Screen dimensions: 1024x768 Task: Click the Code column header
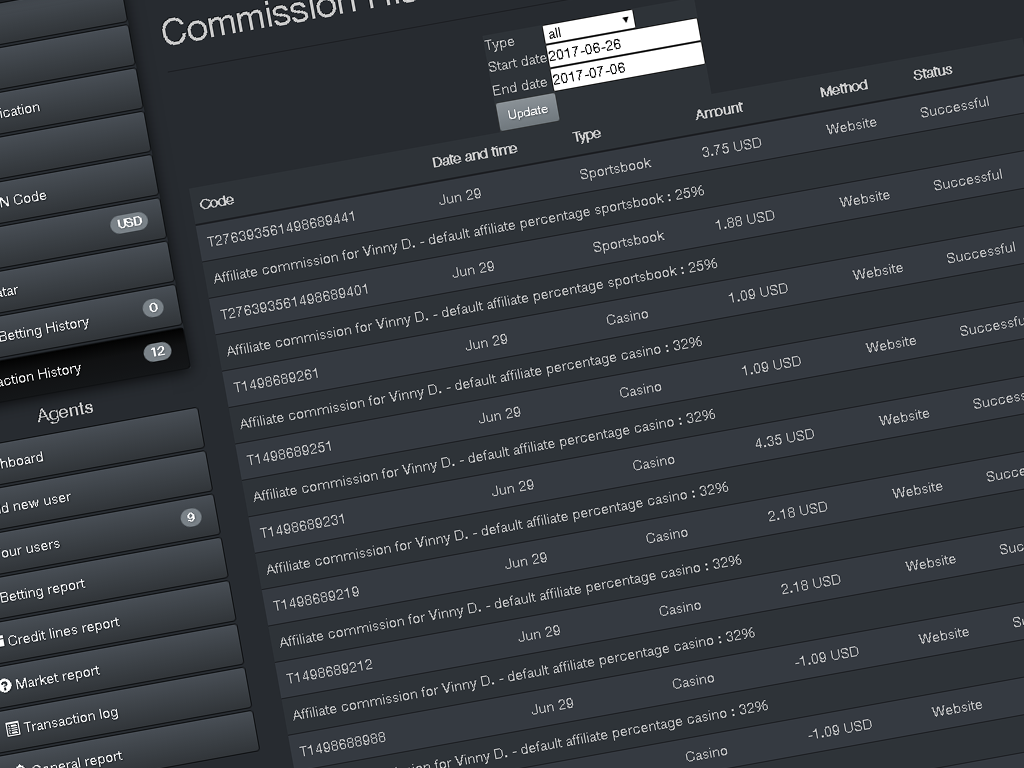click(x=217, y=202)
